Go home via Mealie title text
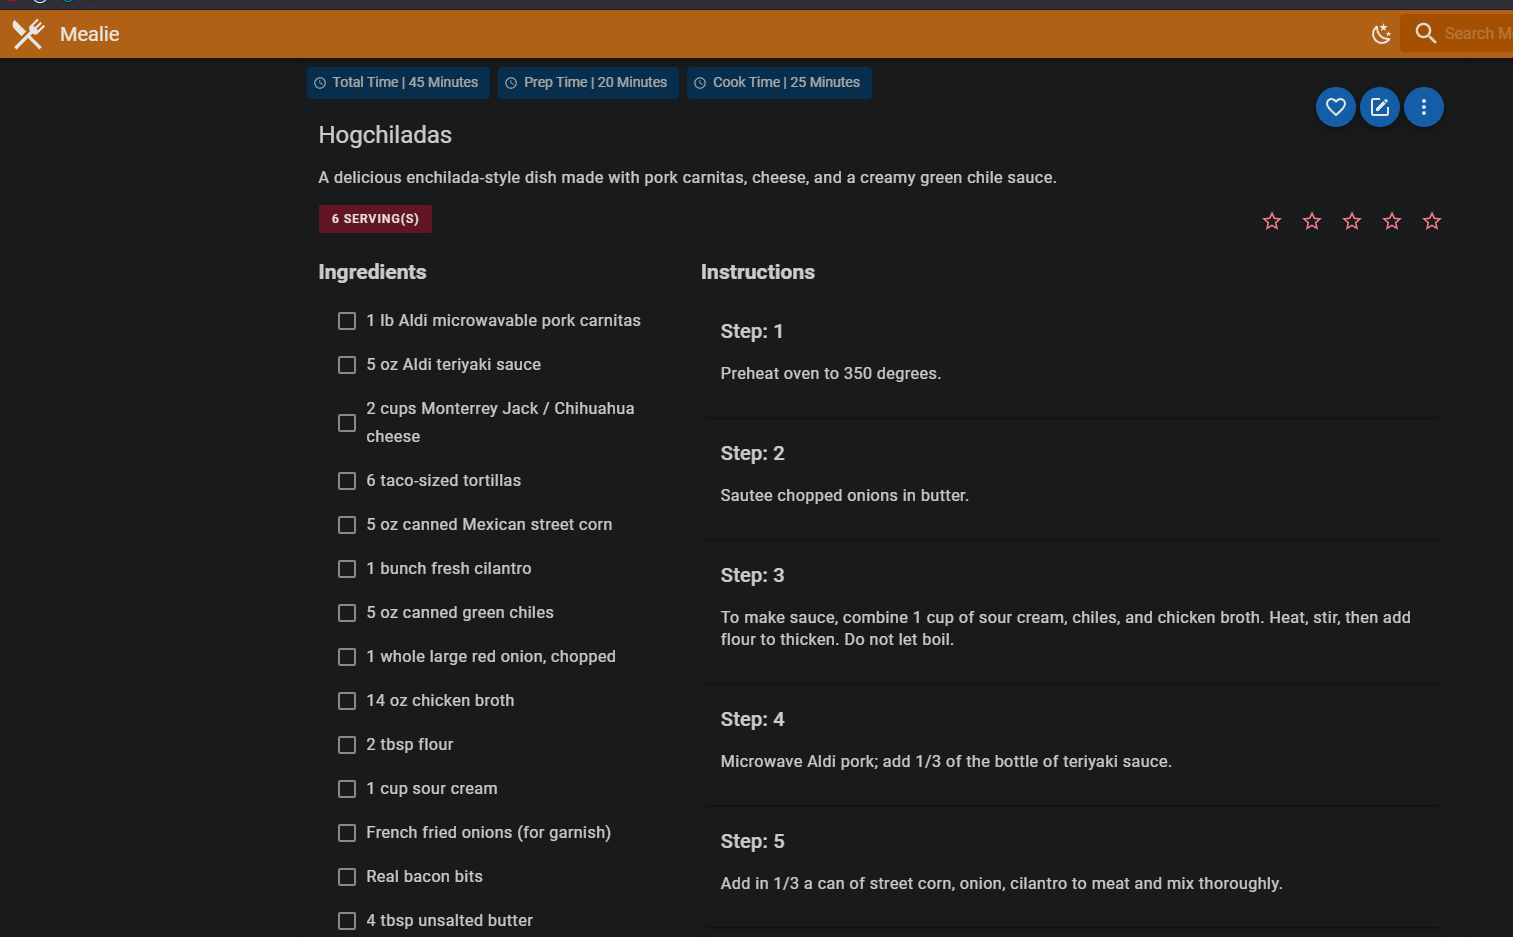1513x937 pixels. (89, 34)
